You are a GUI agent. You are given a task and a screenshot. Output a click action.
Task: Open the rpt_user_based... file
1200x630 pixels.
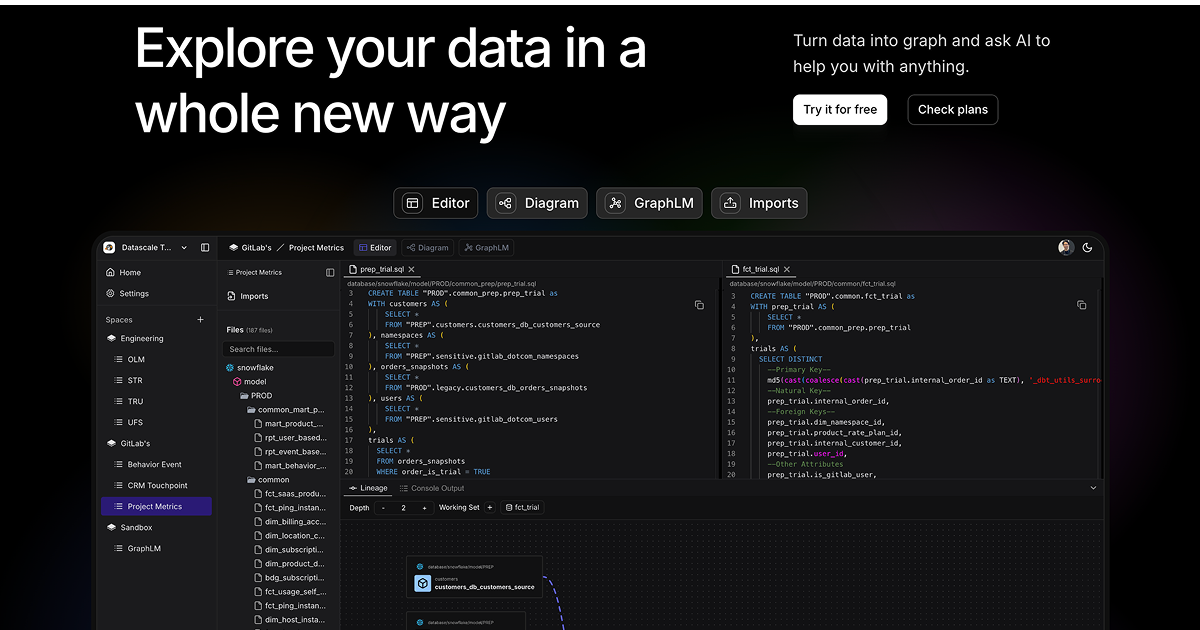[290, 437]
